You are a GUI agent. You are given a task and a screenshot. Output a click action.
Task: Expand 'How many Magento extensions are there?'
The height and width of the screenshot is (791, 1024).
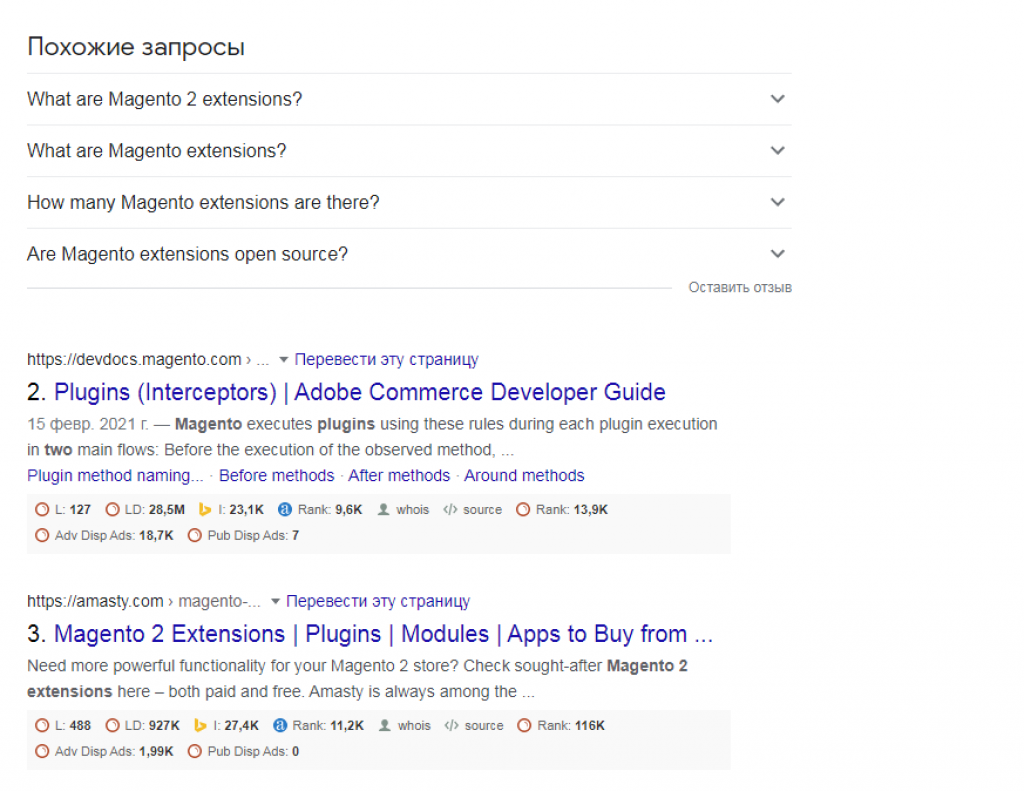tap(777, 202)
